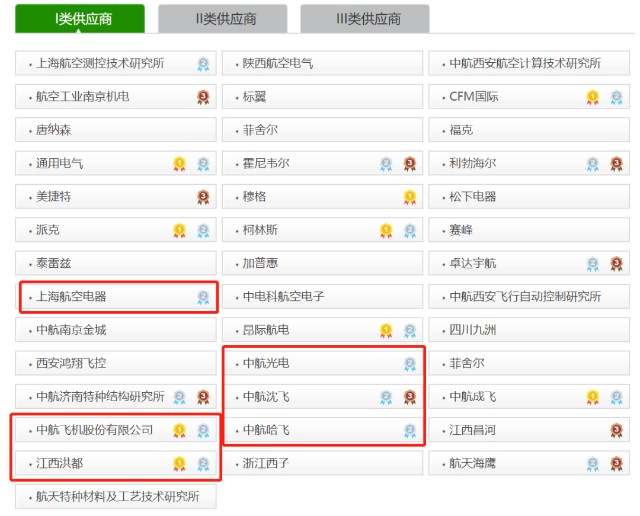Image resolution: width=640 pixels, height=516 pixels.
Task: Open supplier 福克
Action: point(529,130)
